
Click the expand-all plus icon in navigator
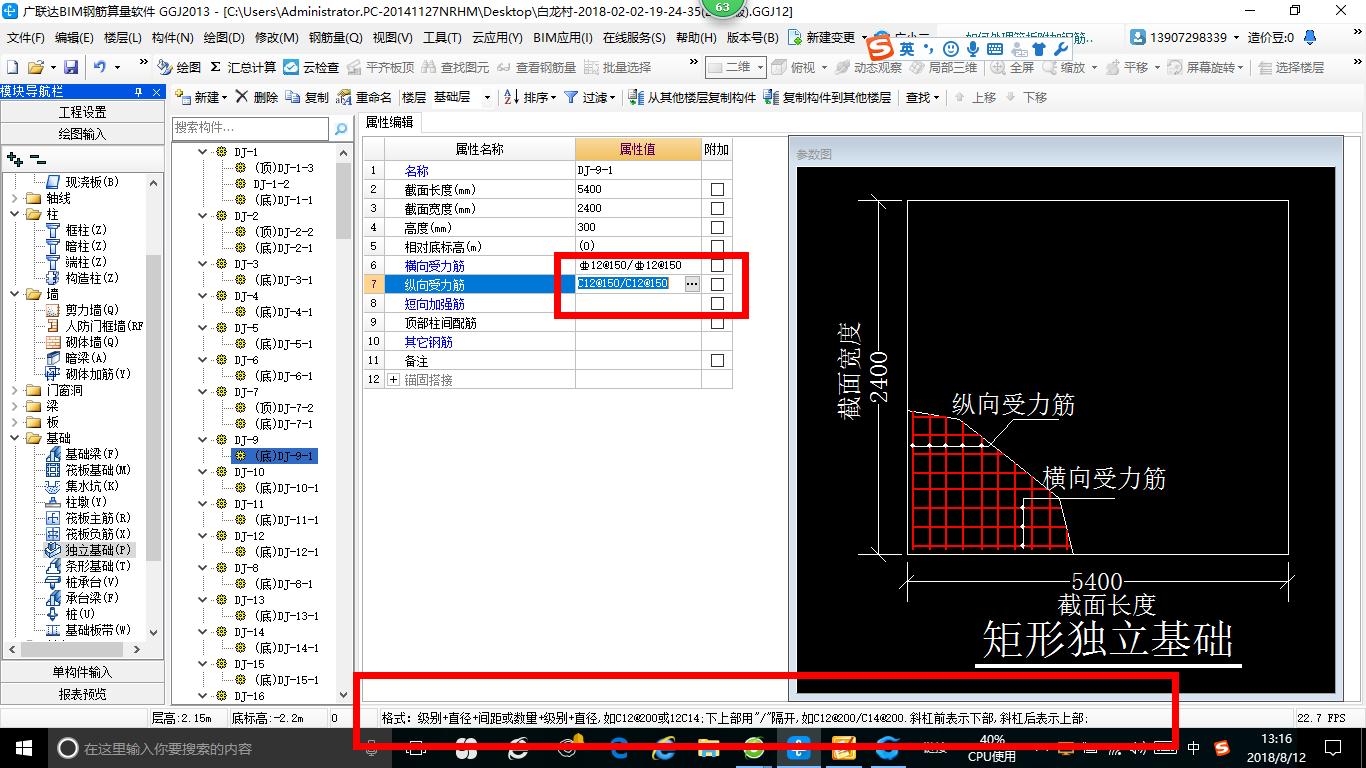(15, 158)
